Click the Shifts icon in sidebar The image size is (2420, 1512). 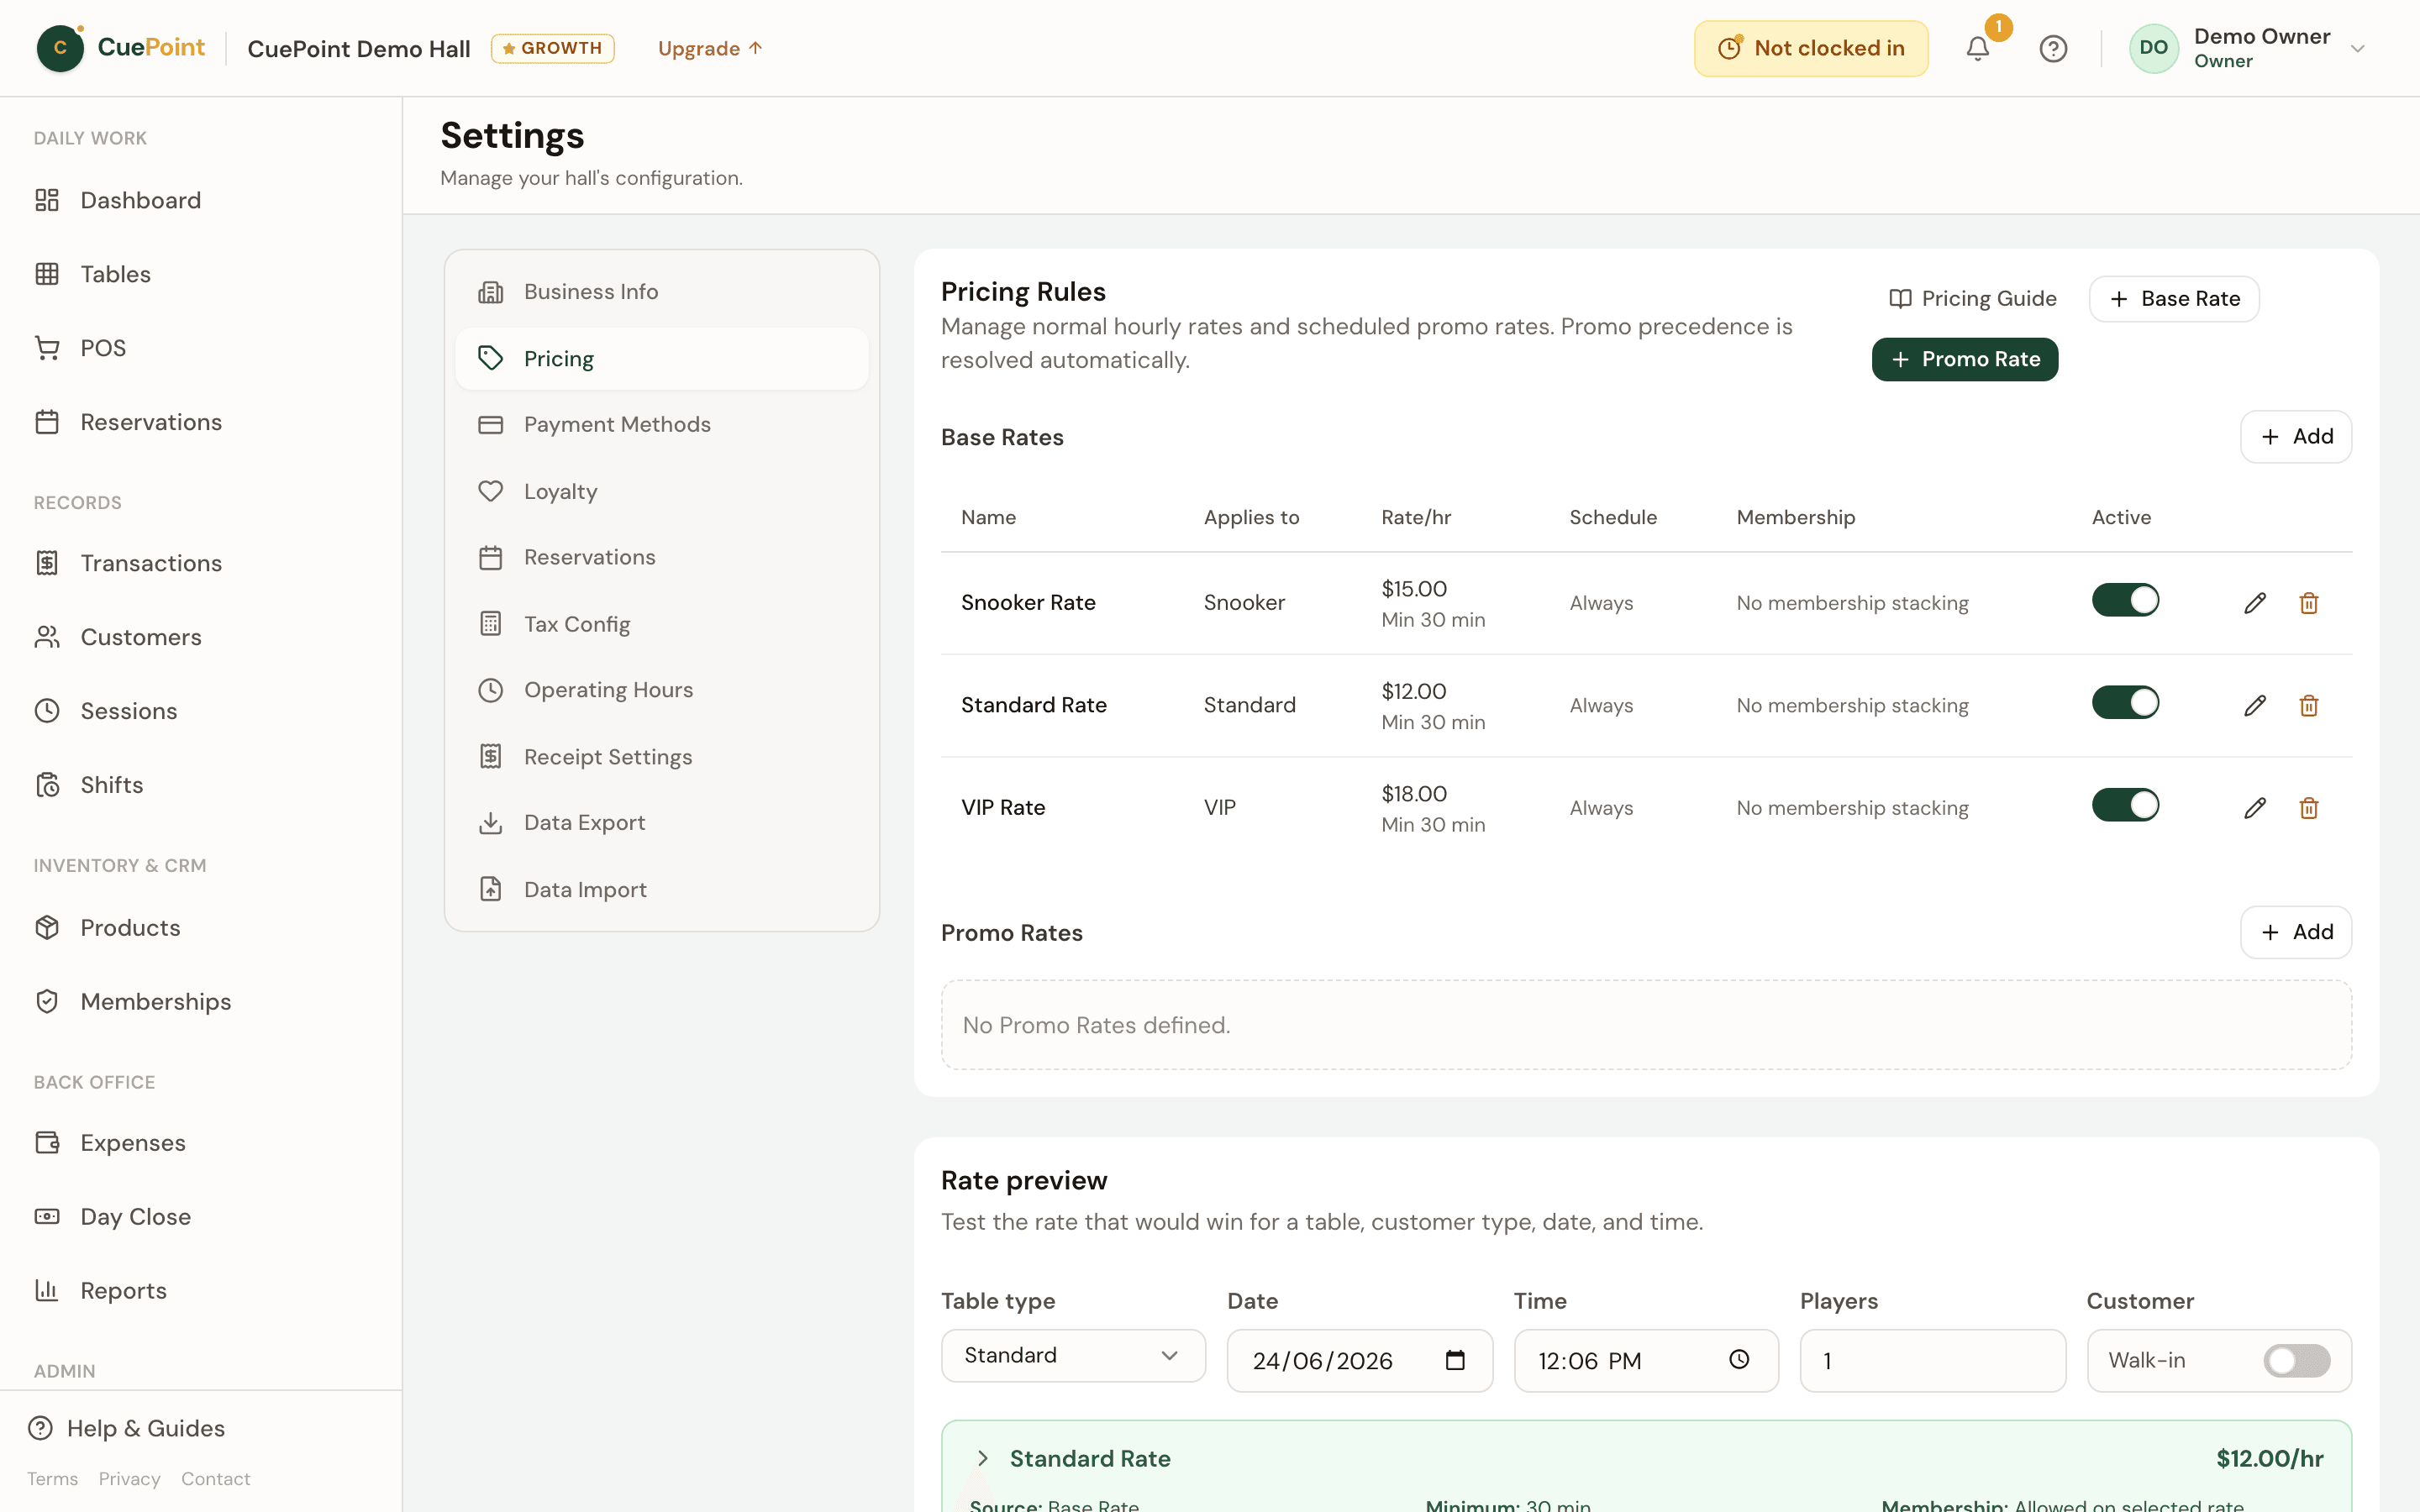click(47, 785)
